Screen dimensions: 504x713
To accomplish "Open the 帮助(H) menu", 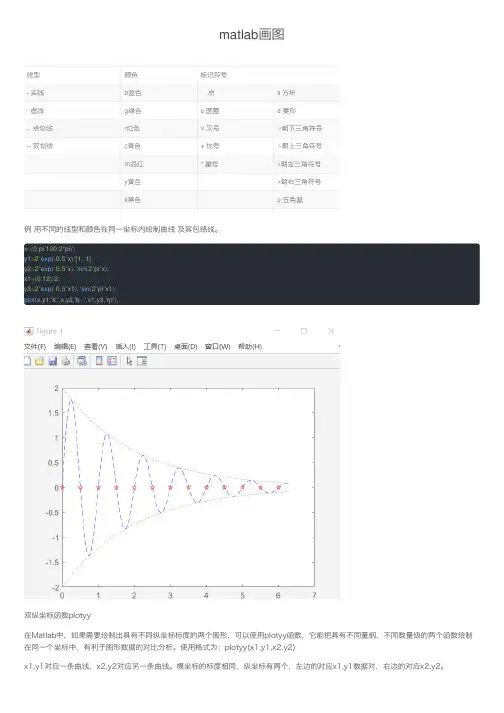I will click(x=250, y=346).
